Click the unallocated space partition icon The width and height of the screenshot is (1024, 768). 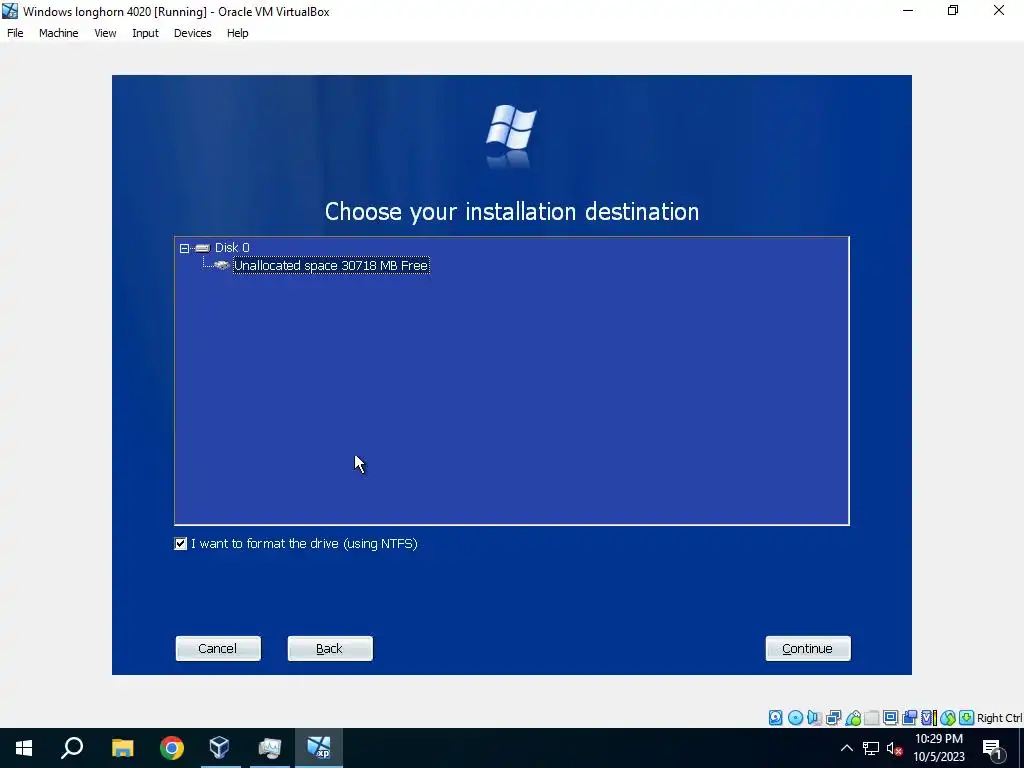[222, 265]
